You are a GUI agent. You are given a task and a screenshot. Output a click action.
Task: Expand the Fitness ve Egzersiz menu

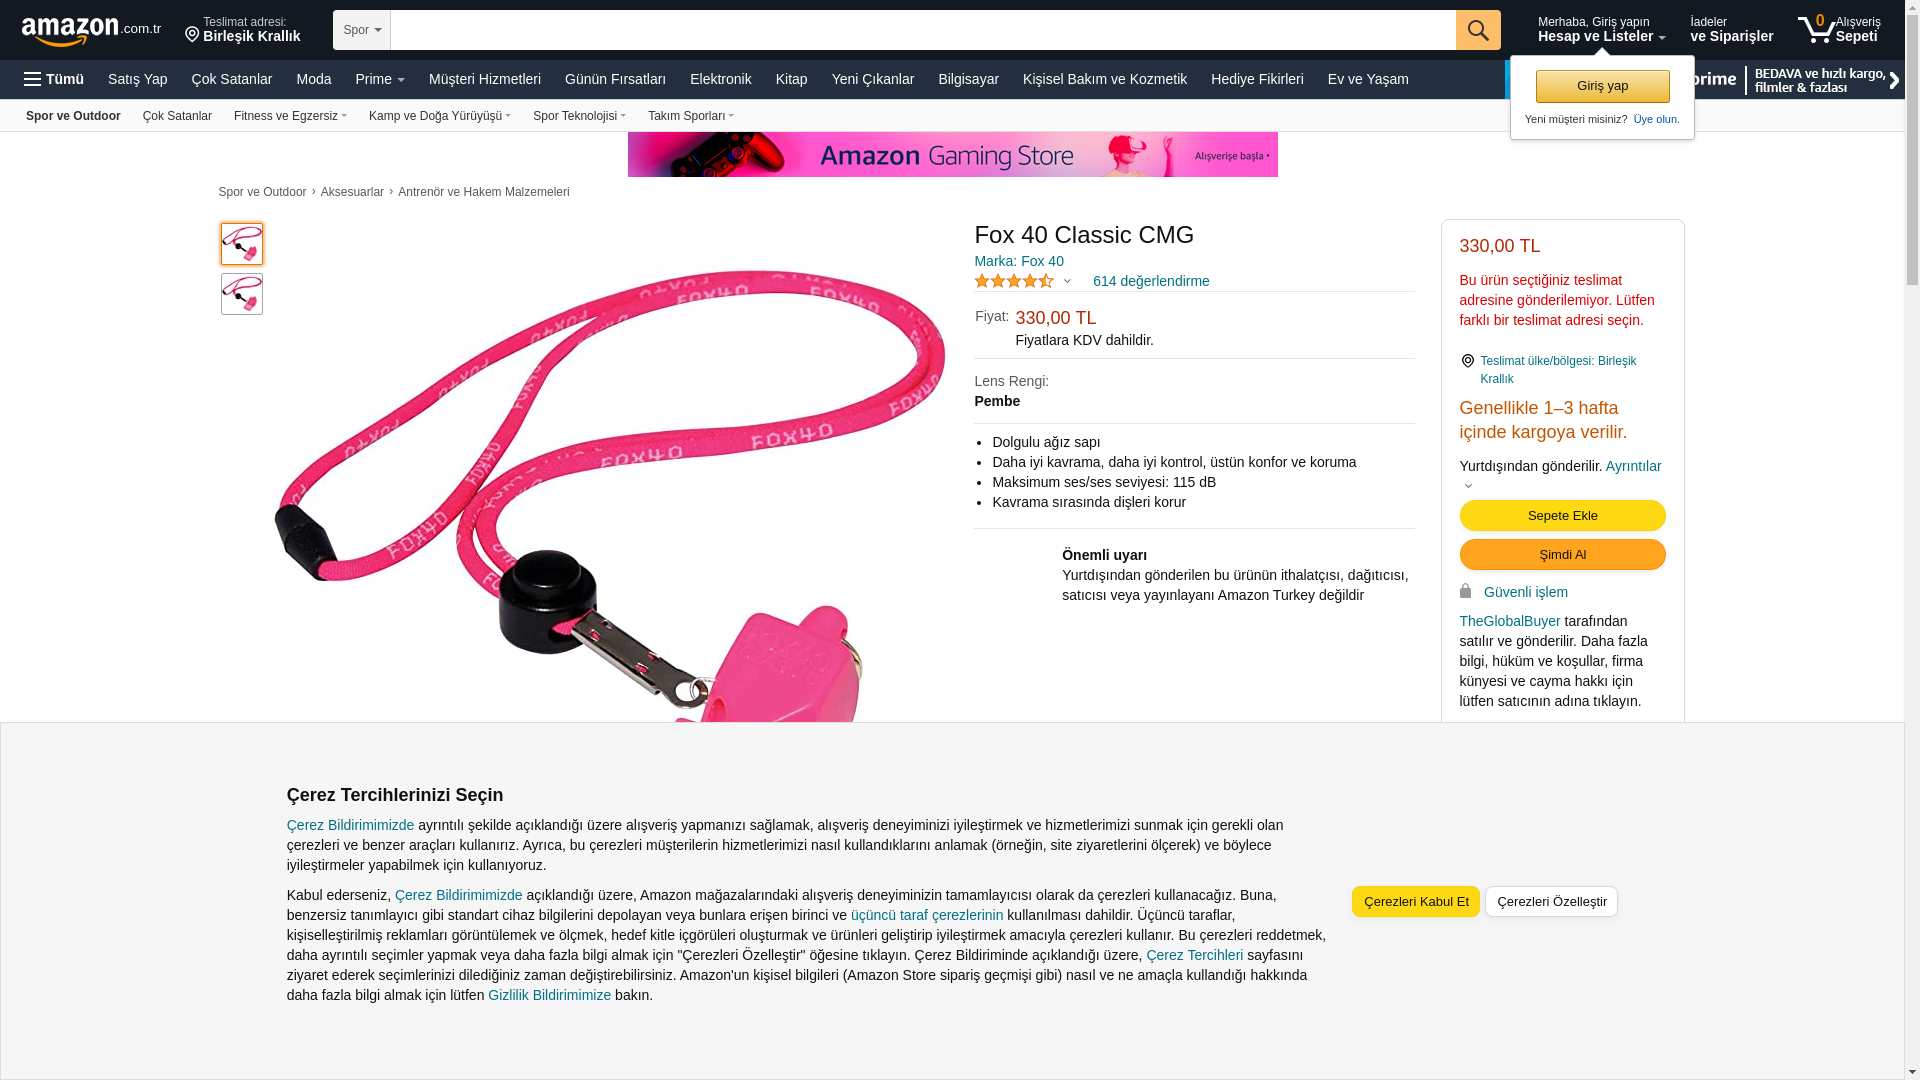(290, 116)
